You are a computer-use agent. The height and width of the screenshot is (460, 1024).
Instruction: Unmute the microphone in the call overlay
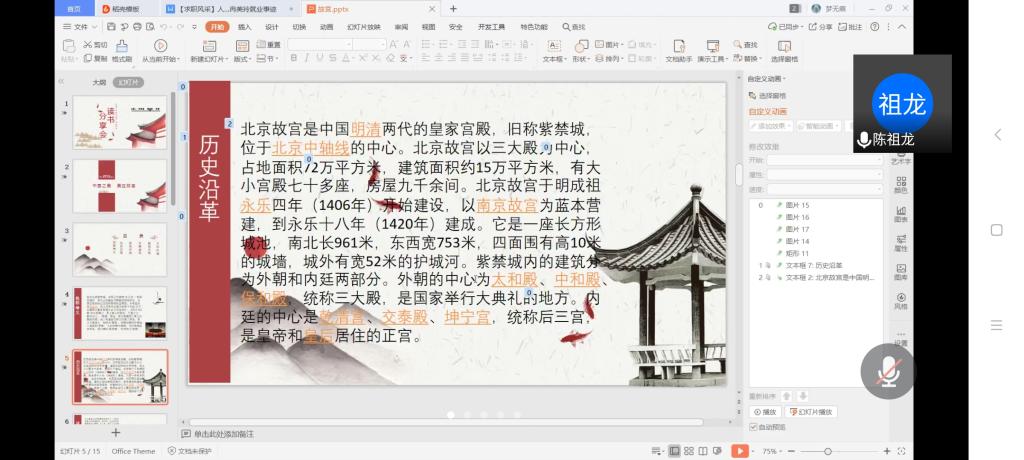click(887, 371)
